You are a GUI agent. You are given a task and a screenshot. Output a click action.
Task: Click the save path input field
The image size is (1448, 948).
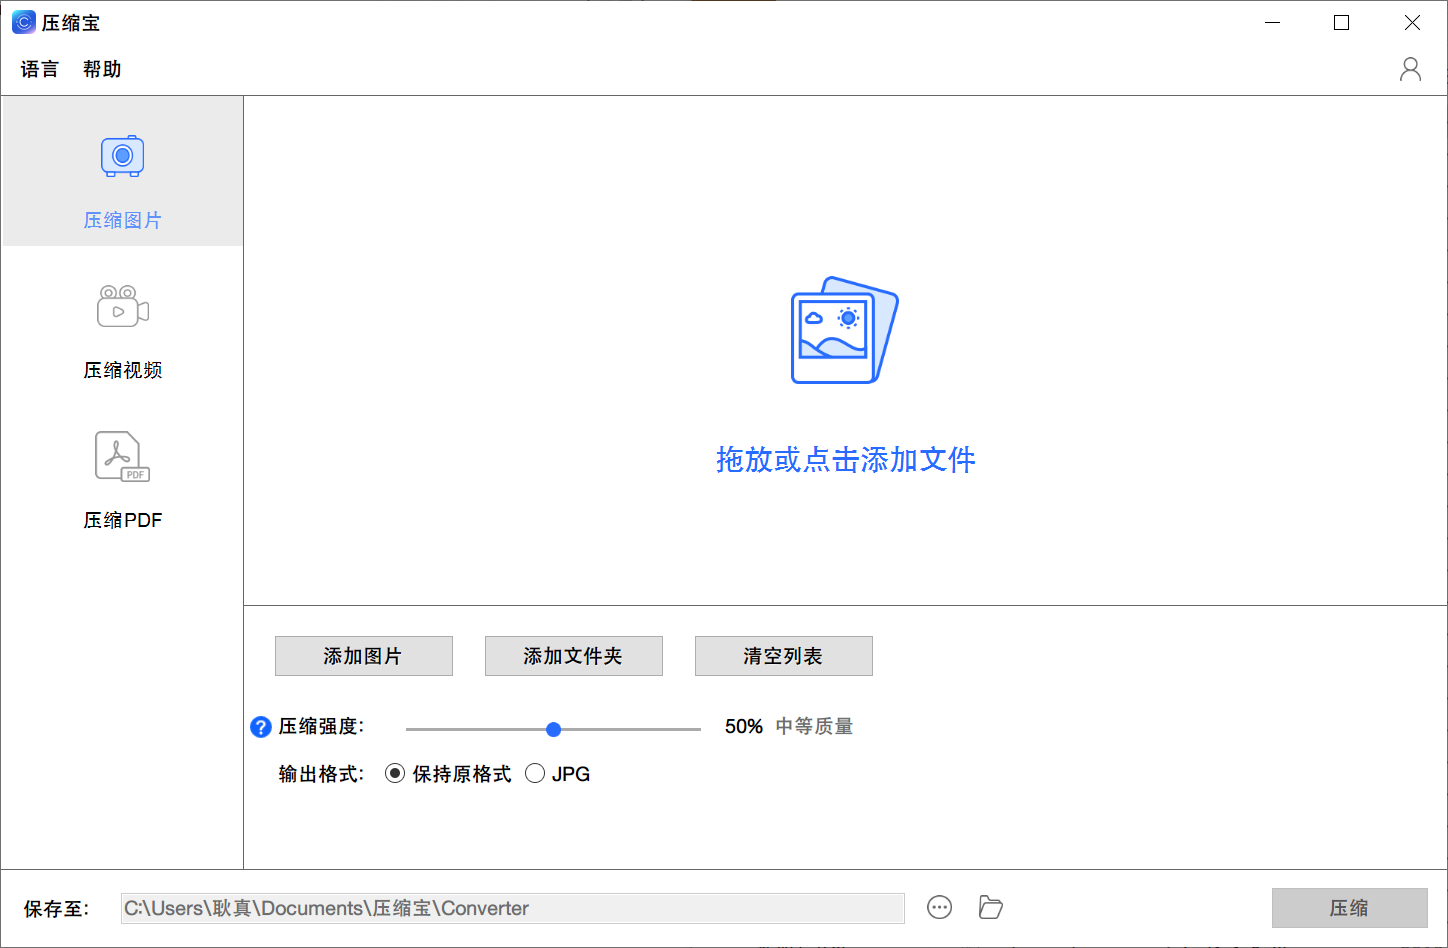(512, 907)
